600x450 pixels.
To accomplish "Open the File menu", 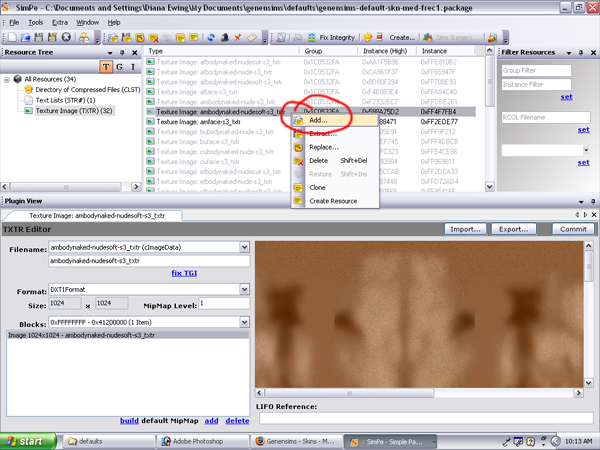I will coord(14,23).
